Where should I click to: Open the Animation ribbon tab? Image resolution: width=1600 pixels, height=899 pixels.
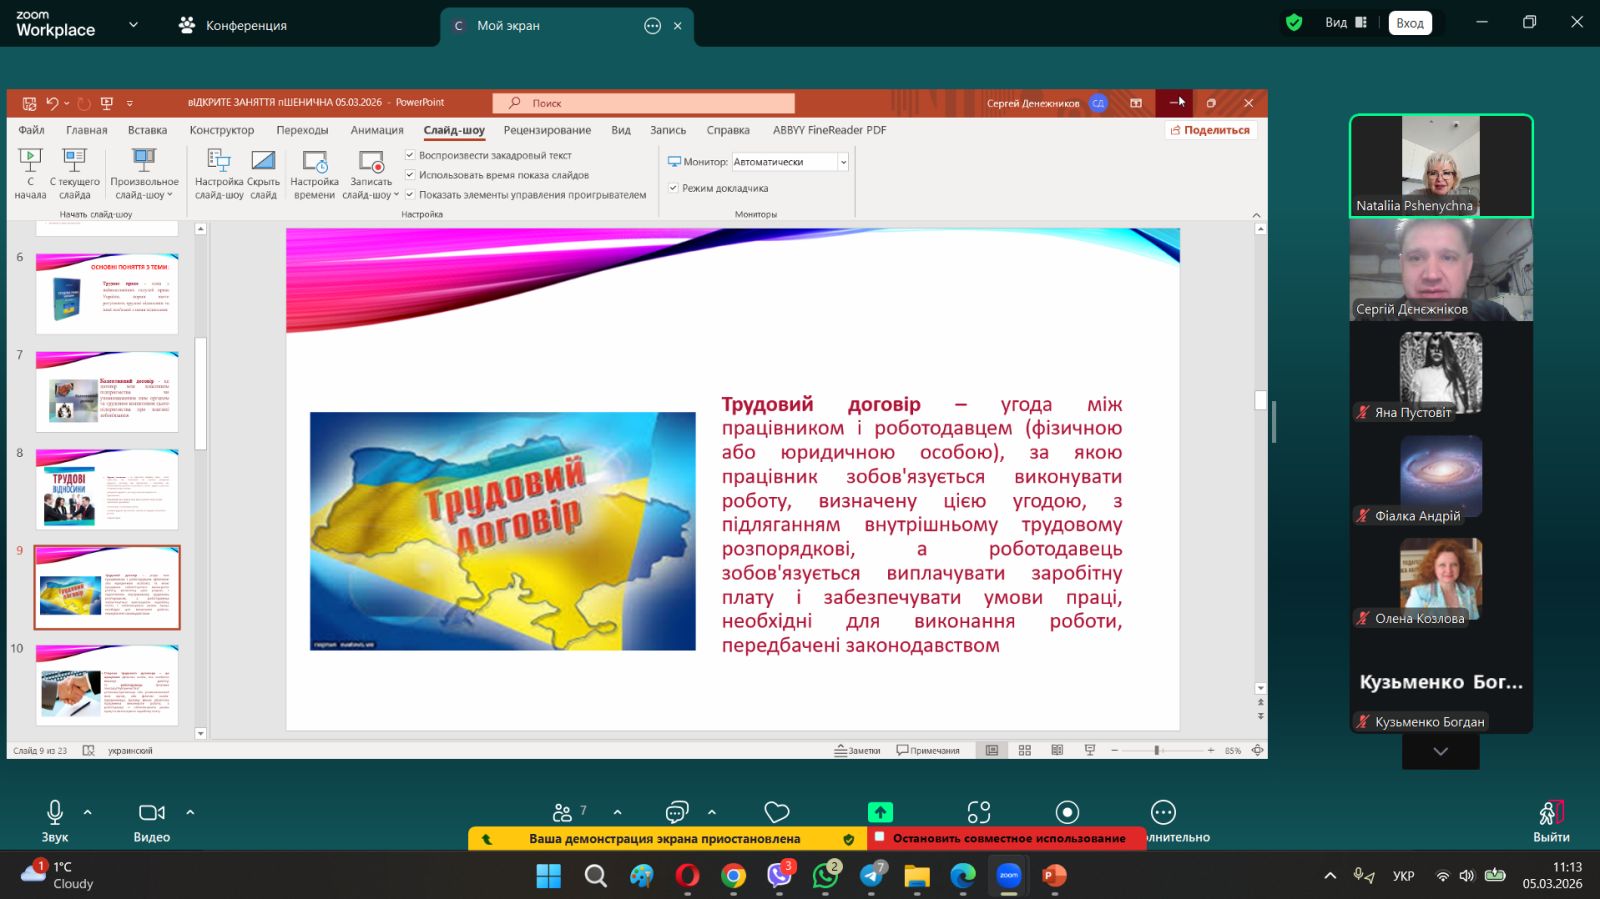tap(377, 130)
